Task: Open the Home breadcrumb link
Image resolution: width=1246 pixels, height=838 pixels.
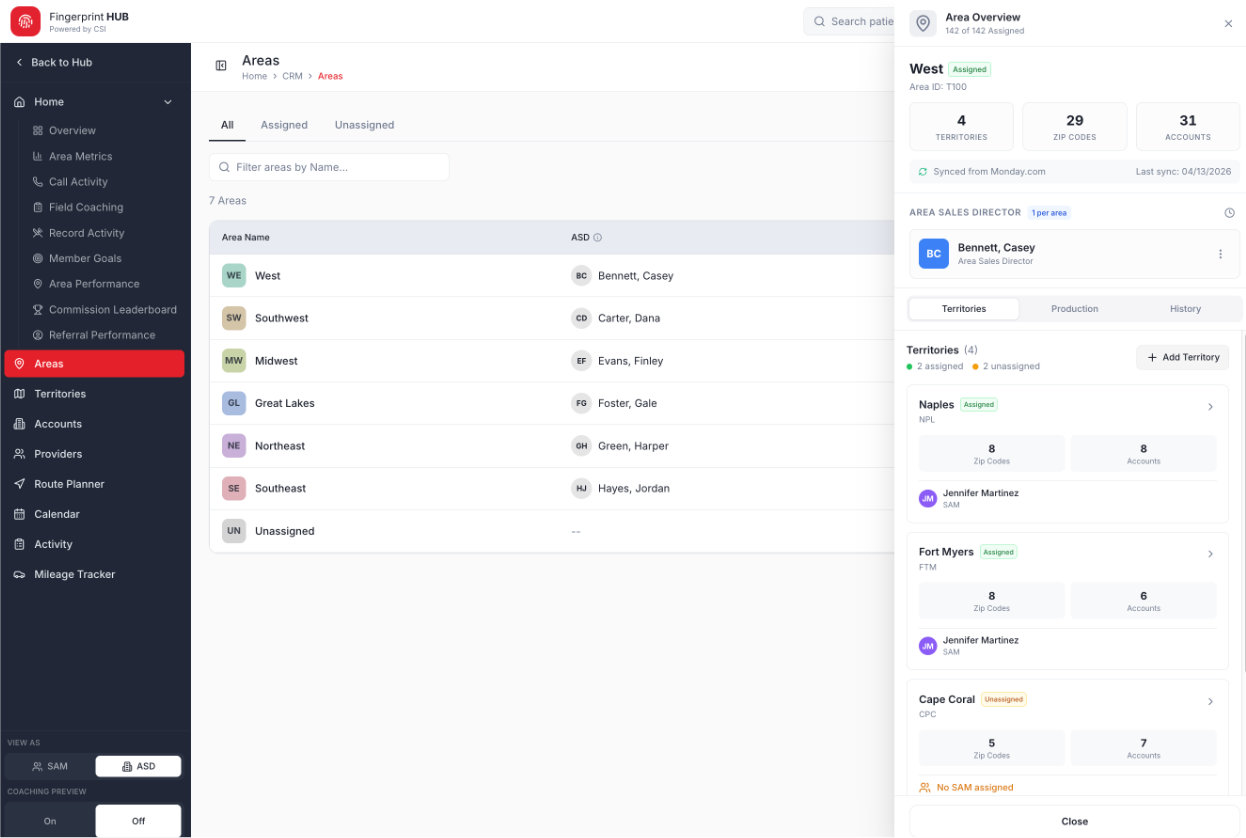Action: tap(254, 76)
